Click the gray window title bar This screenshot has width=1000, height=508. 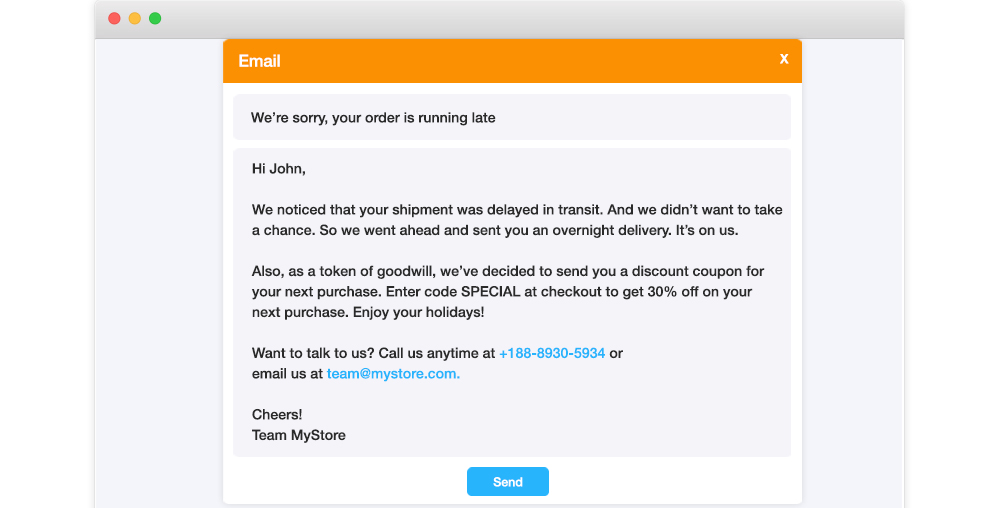coord(499,19)
